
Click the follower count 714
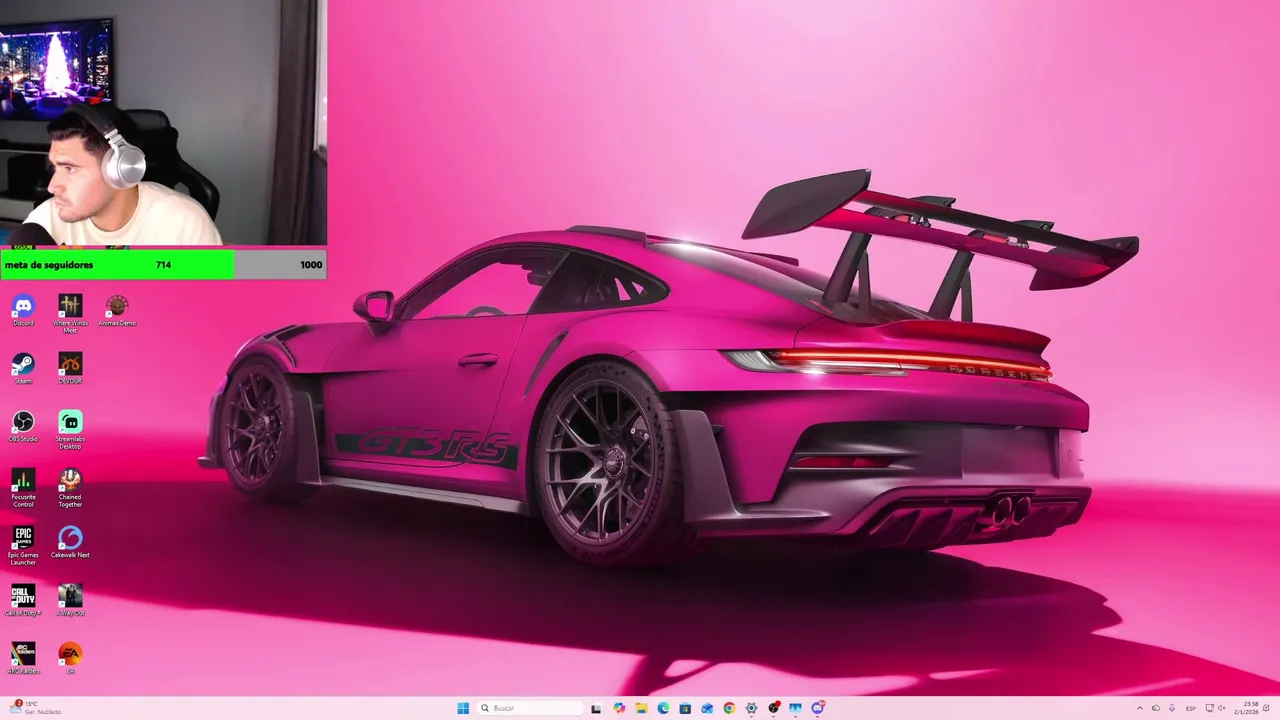pyautogui.click(x=163, y=265)
